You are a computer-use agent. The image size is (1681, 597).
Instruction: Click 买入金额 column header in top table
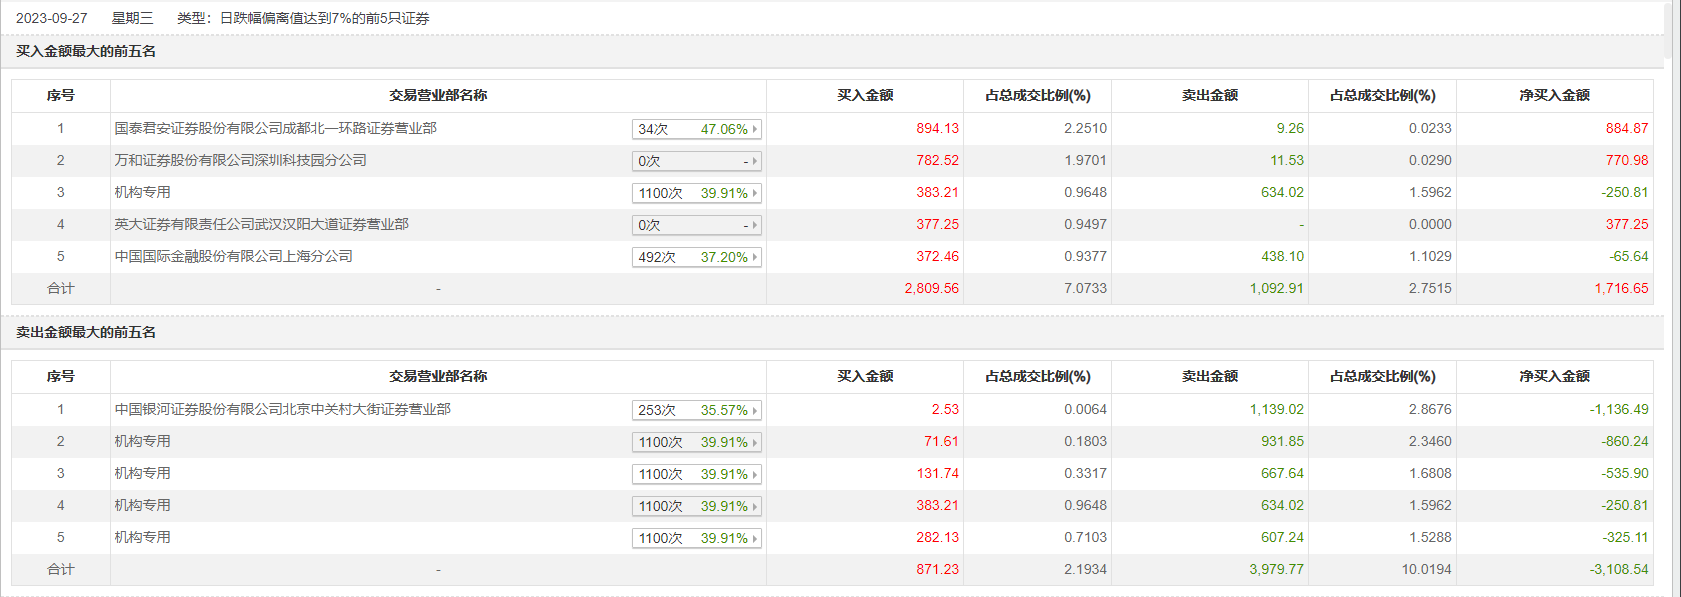click(865, 95)
